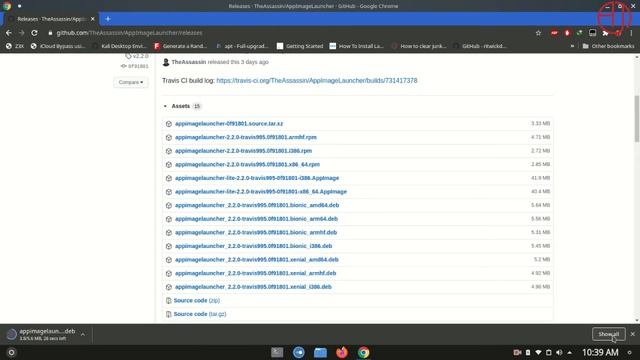Open the Getting Started bookmark
Image resolution: width=640 pixels, height=360 pixels.
click(x=300, y=46)
